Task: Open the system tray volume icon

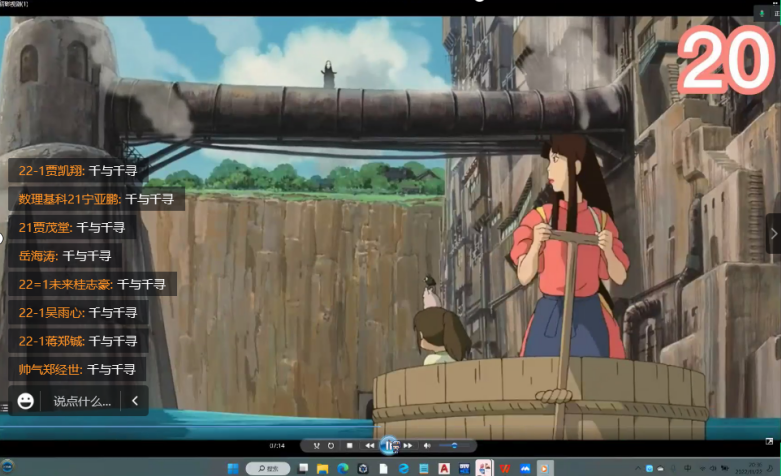Action: coord(713,469)
